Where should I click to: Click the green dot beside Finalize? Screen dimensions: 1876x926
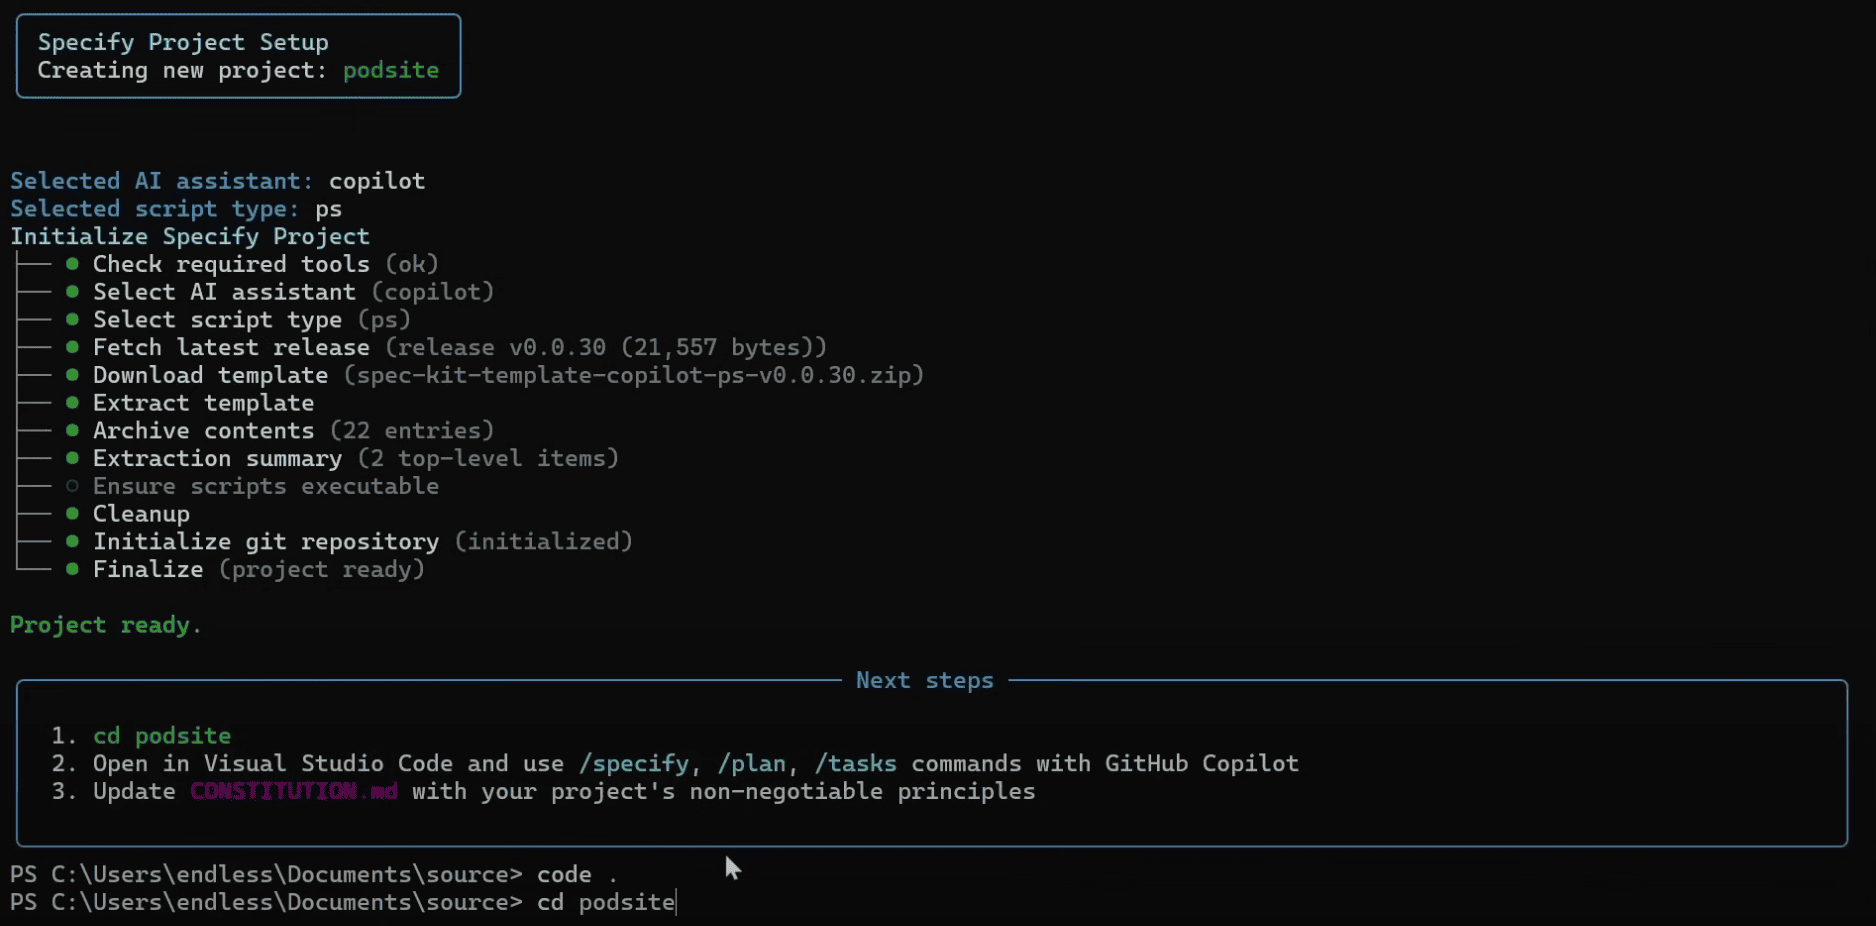pyautogui.click(x=73, y=569)
